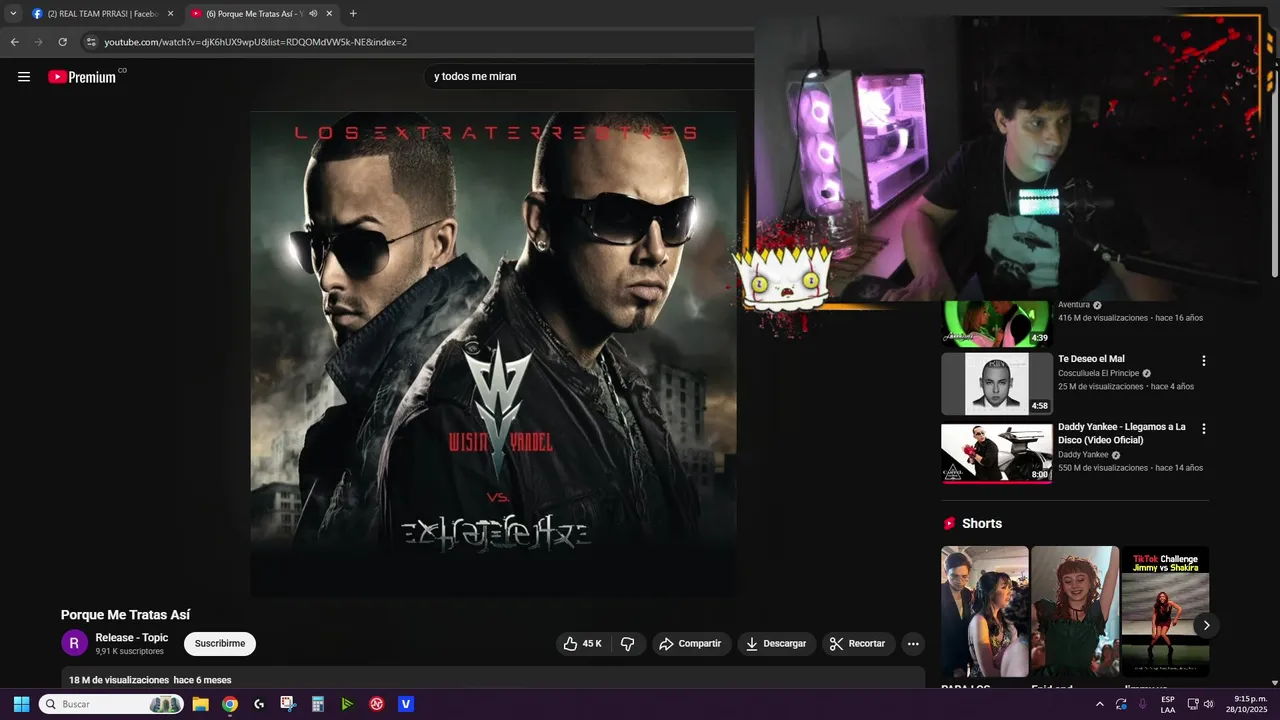Reload the current page
This screenshot has width=1280, height=720.
click(x=62, y=42)
